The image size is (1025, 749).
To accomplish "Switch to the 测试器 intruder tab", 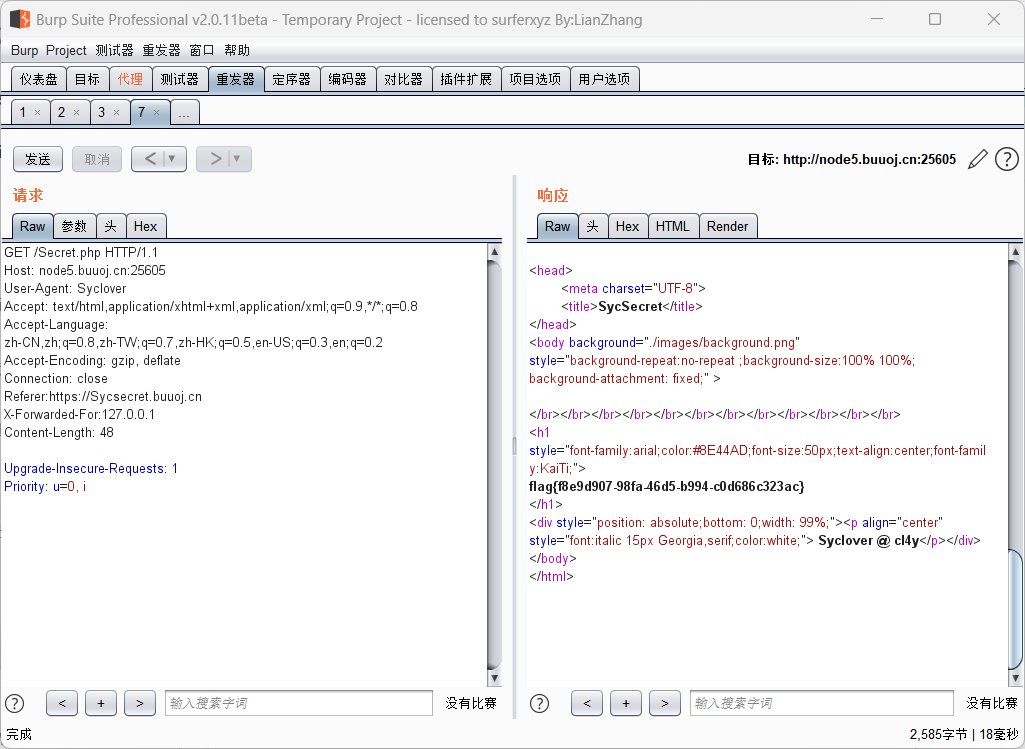I will pyautogui.click(x=180, y=79).
